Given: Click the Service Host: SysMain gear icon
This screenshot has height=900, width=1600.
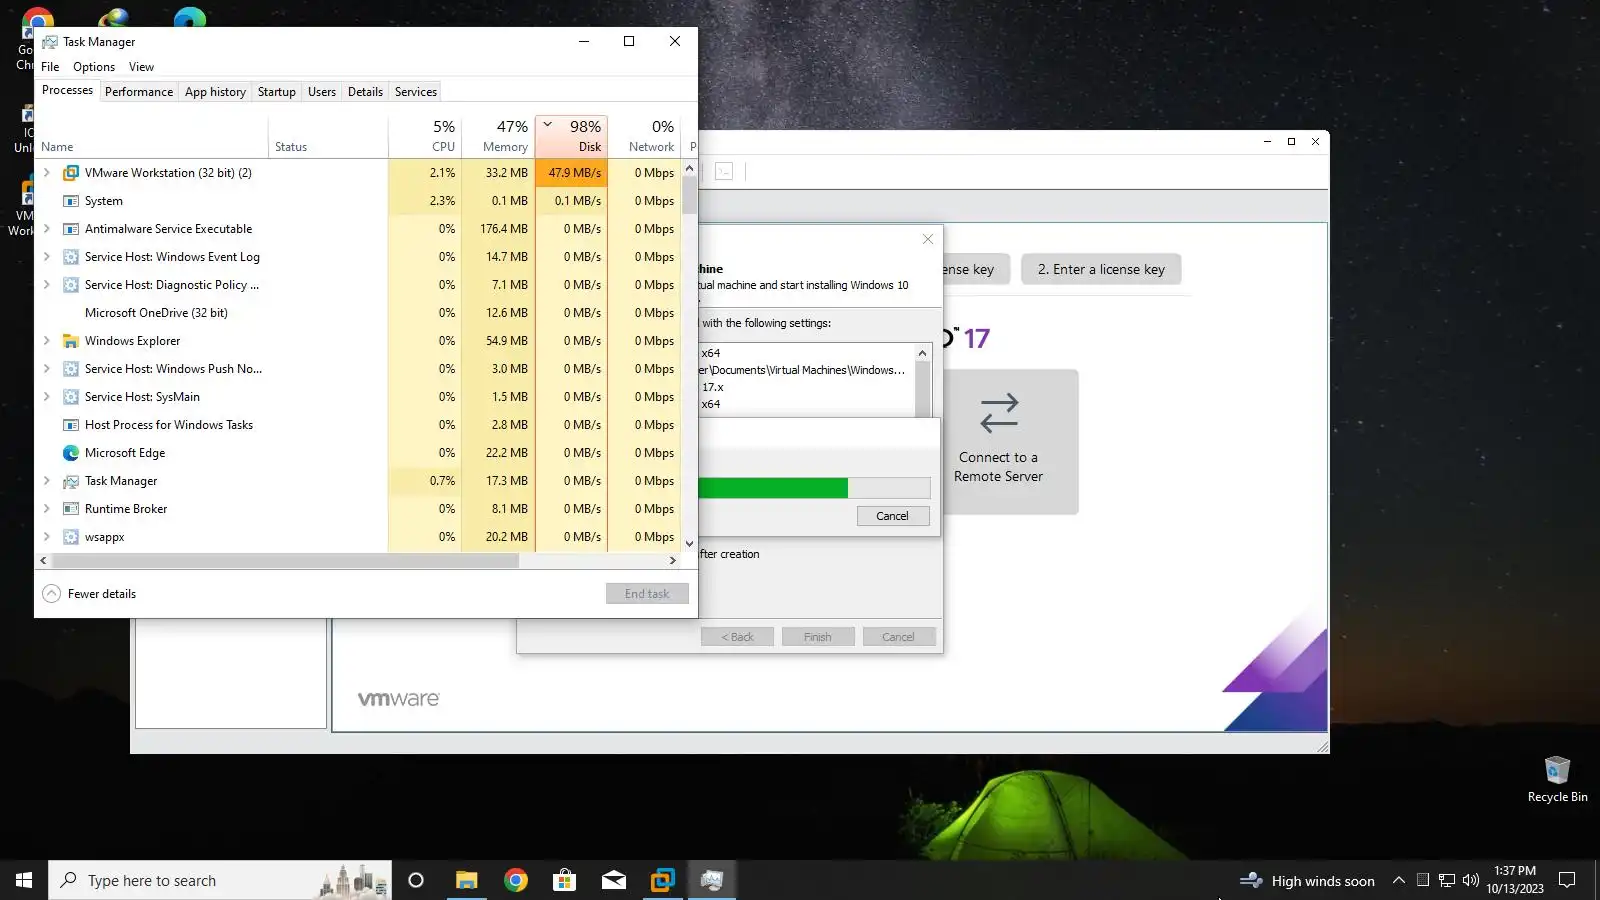Looking at the screenshot, I should coord(71,397).
